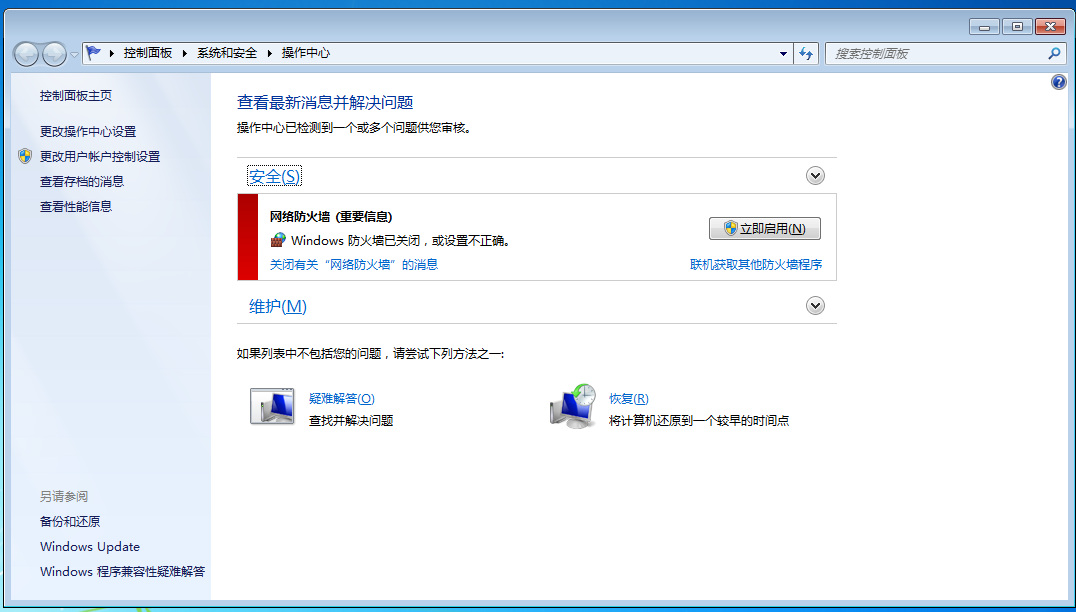Image resolution: width=1076 pixels, height=612 pixels.
Task: Click the 安全(S) section heading
Action: point(274,176)
